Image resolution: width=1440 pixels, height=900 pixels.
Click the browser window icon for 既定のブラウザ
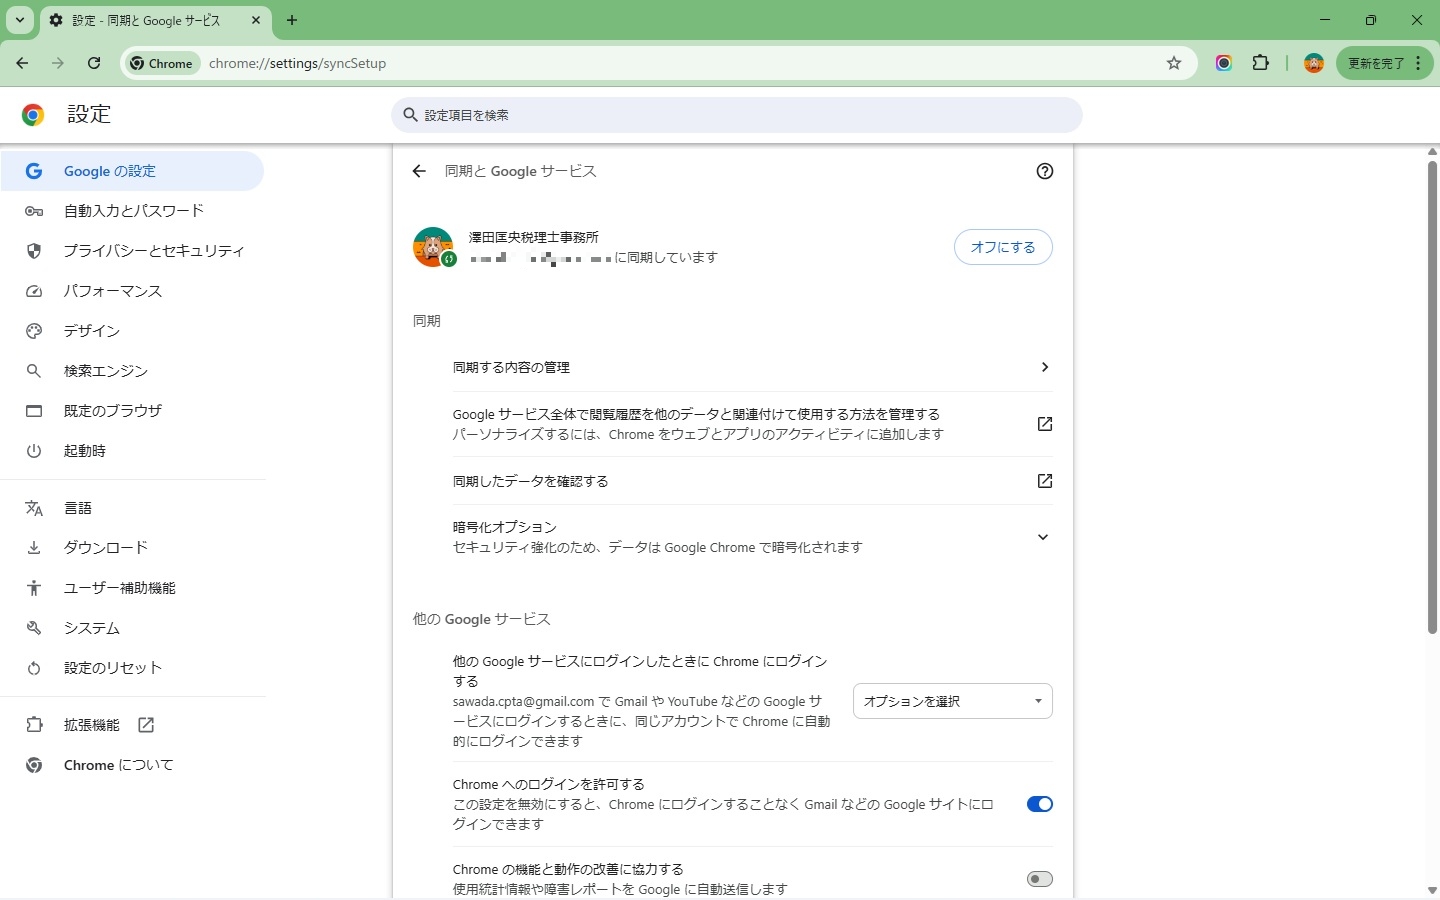tap(34, 411)
